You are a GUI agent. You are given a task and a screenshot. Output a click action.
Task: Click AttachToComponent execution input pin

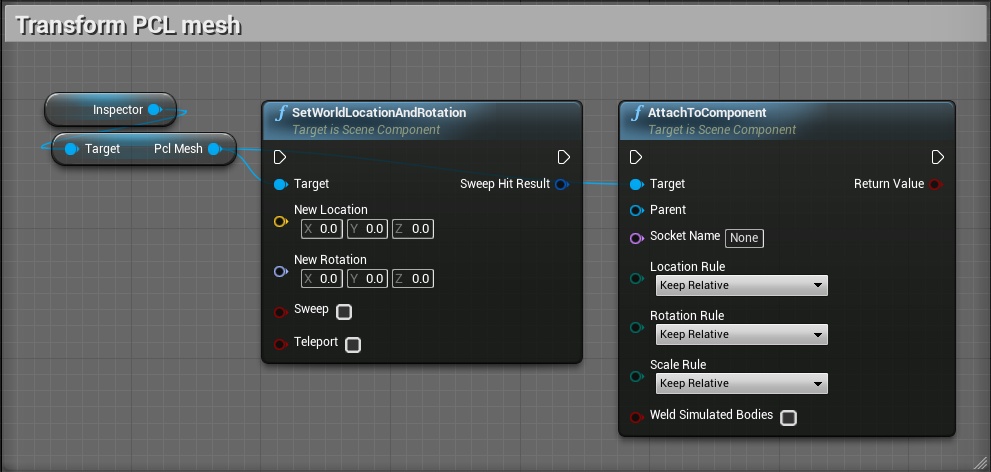636,157
